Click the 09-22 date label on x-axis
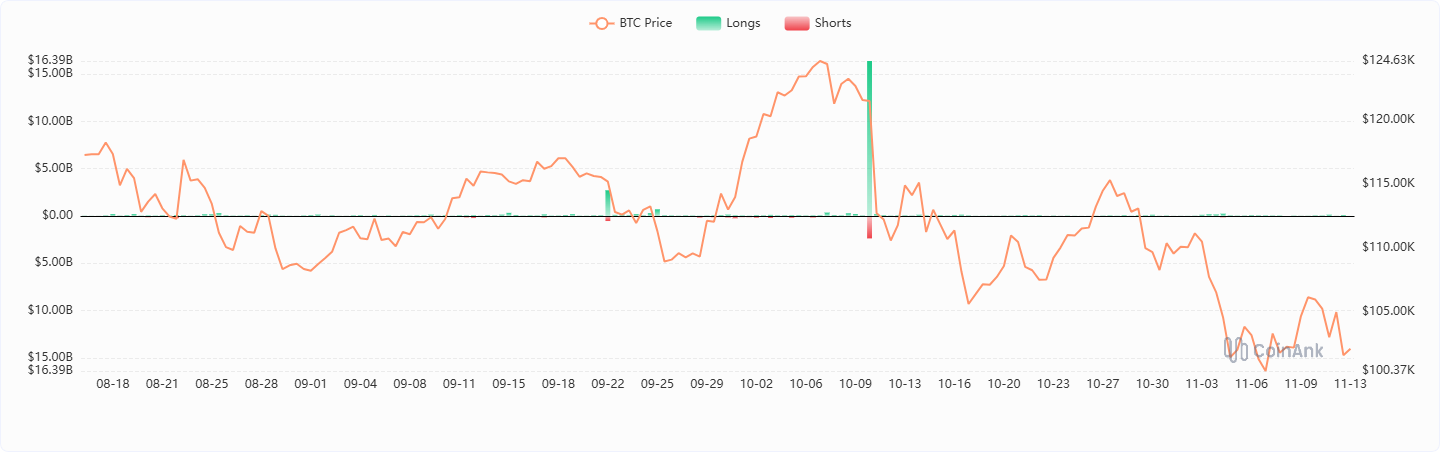 608,384
